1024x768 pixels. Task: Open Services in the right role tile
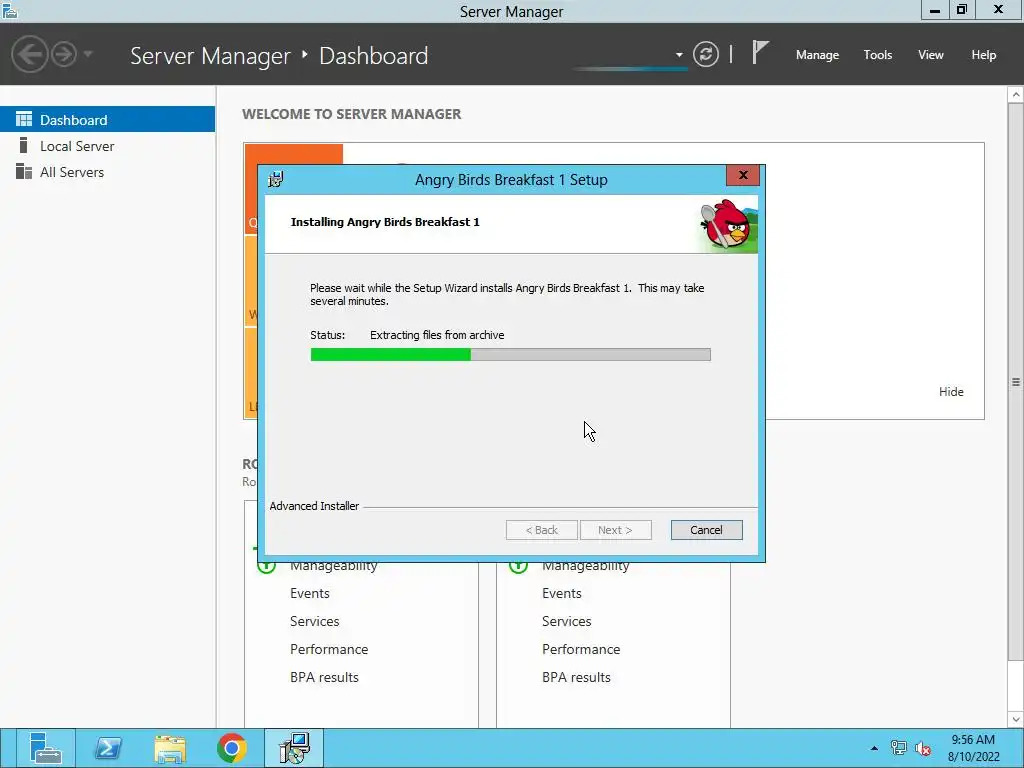pos(566,621)
